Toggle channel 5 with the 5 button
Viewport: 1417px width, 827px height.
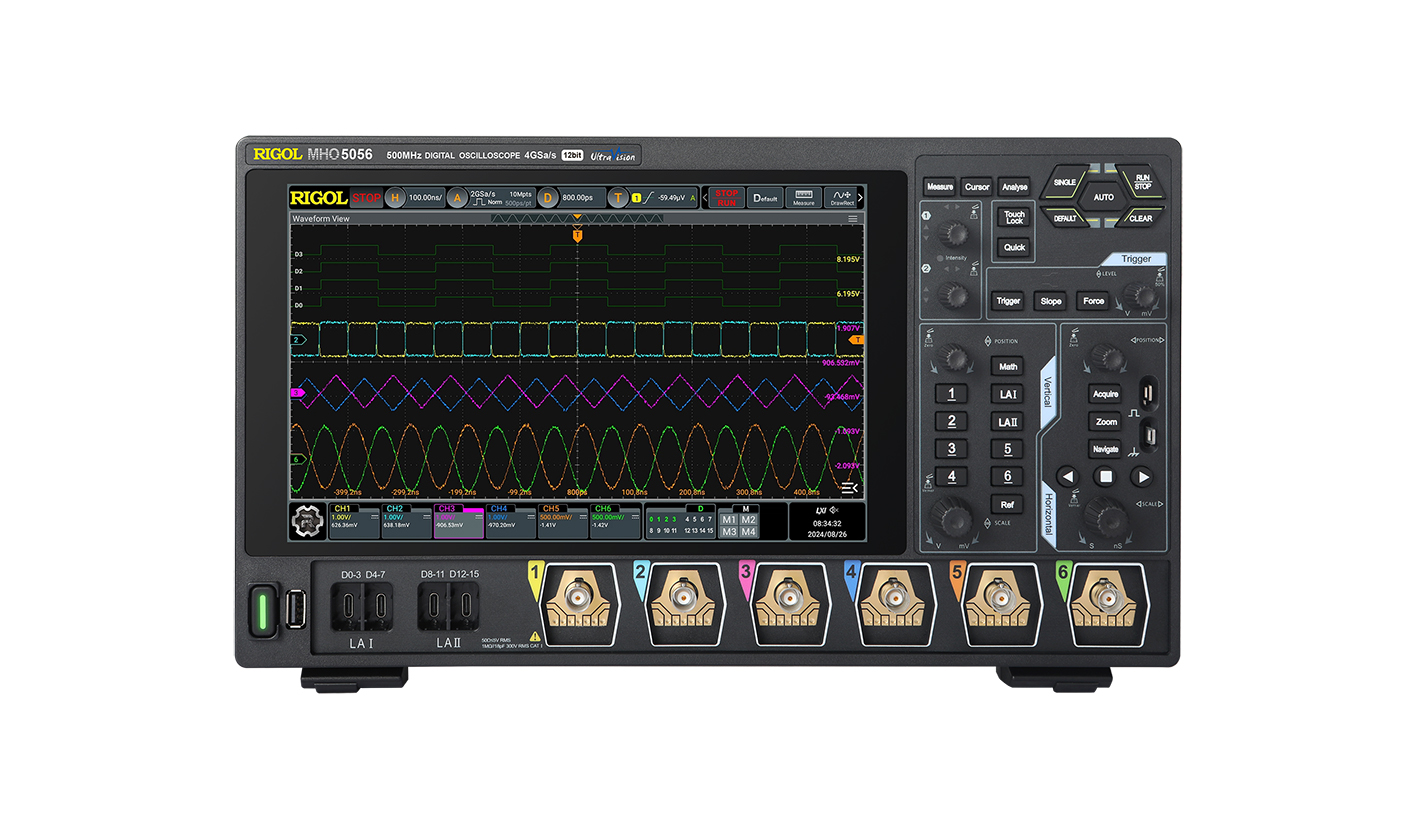[x=1008, y=450]
